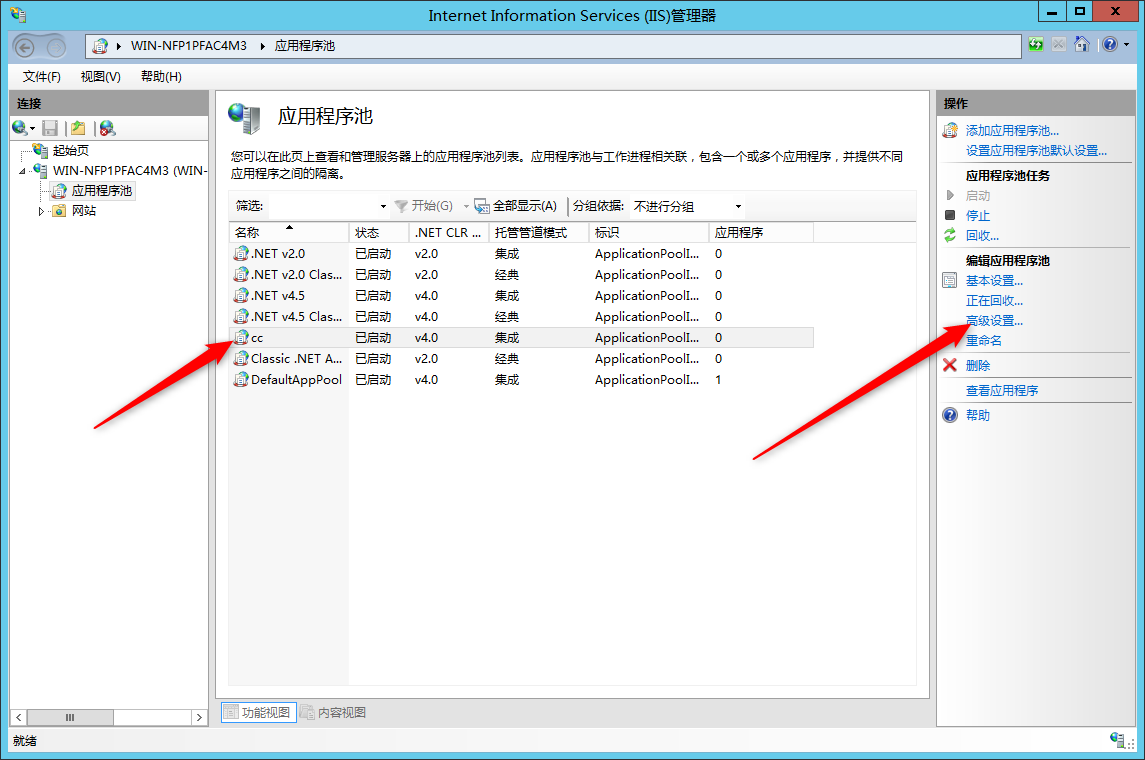The height and width of the screenshot is (760, 1145).
Task: Sort by 托管管道模式 column header
Action: click(538, 232)
